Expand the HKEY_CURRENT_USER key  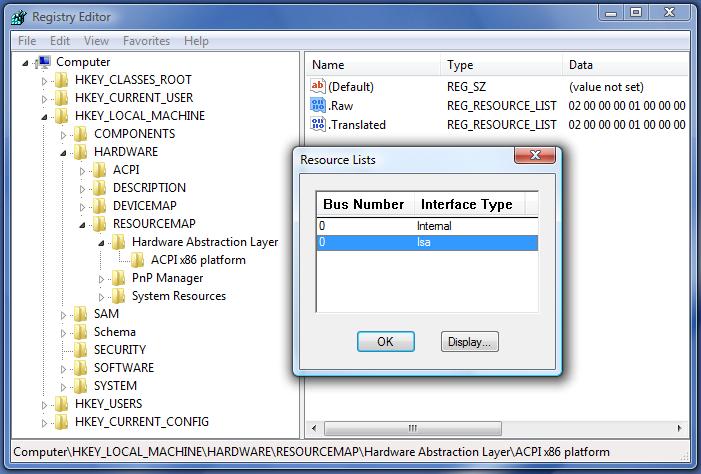[44, 99]
